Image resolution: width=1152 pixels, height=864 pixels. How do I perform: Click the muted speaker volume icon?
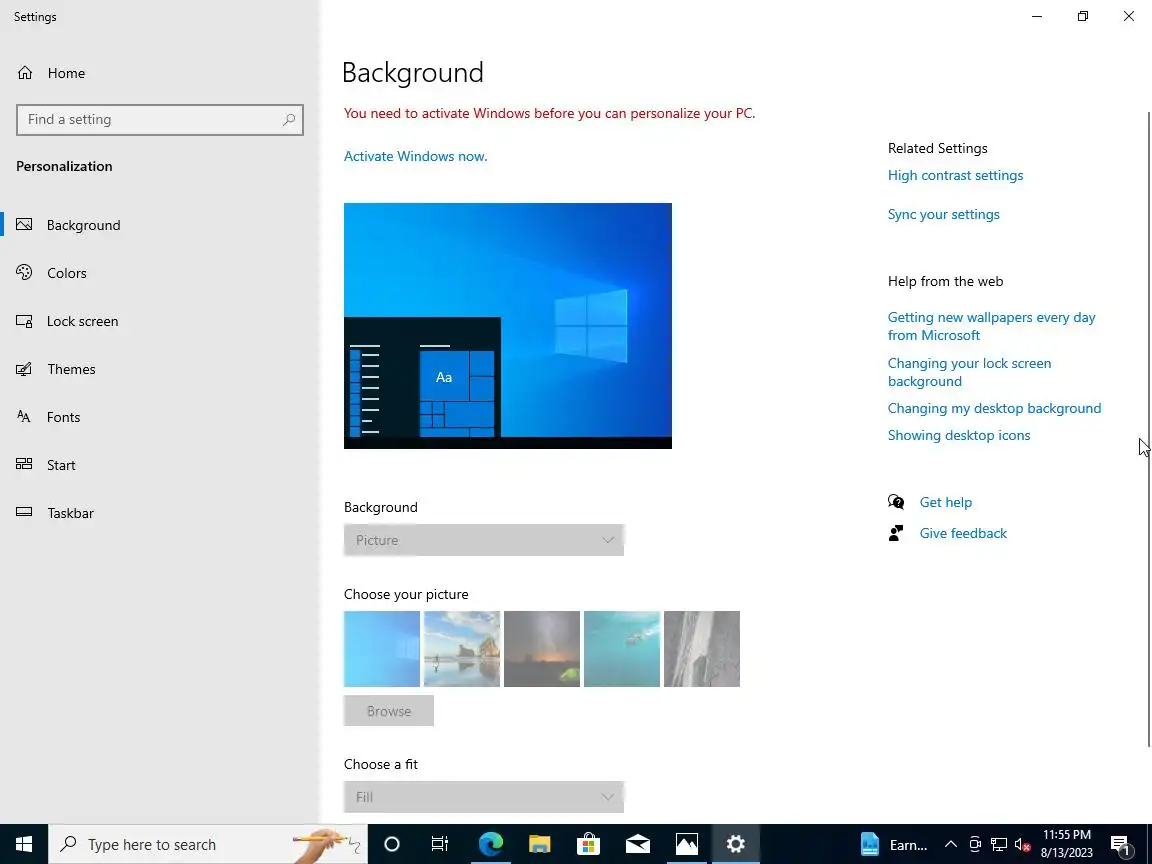(x=1022, y=844)
